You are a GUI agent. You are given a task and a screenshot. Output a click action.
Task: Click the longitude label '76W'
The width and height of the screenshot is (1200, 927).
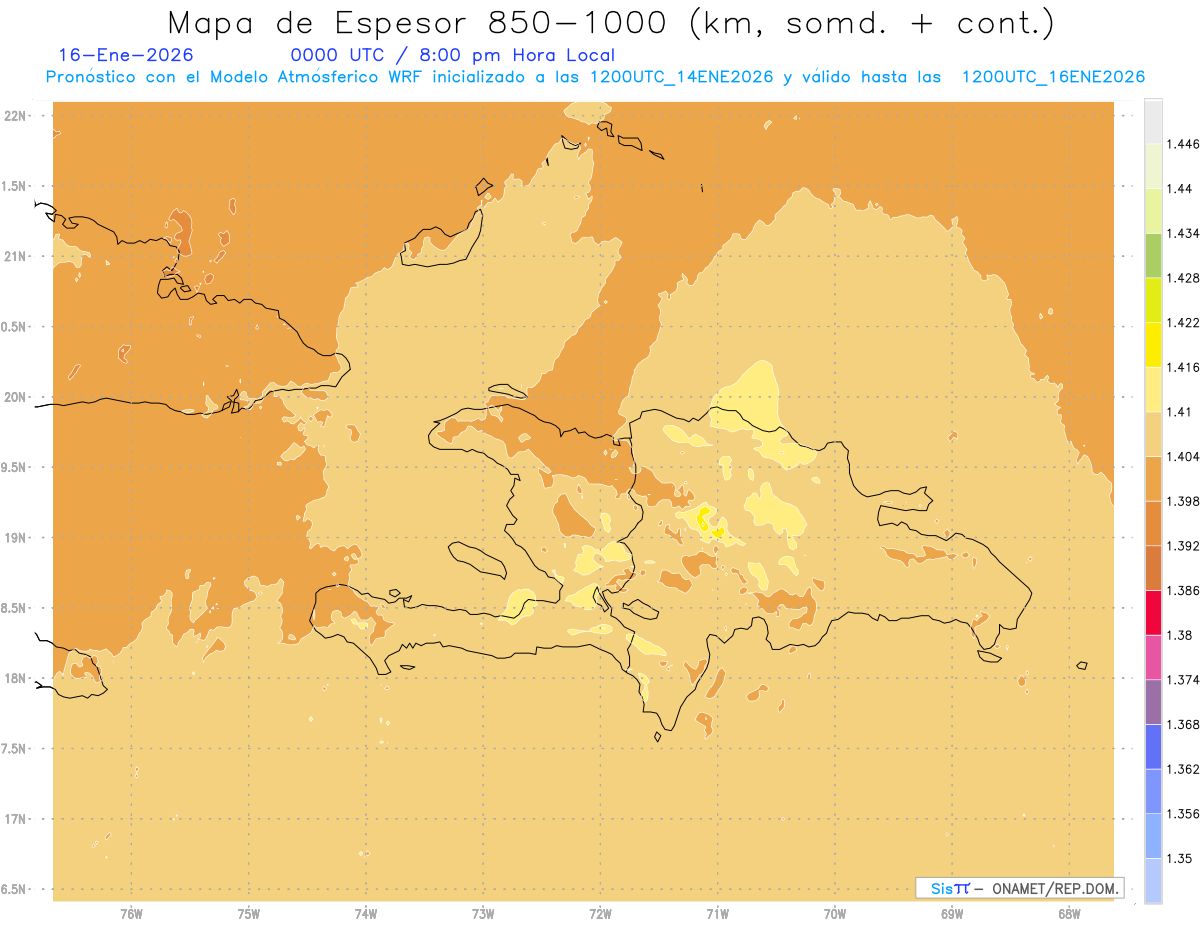coord(131,913)
